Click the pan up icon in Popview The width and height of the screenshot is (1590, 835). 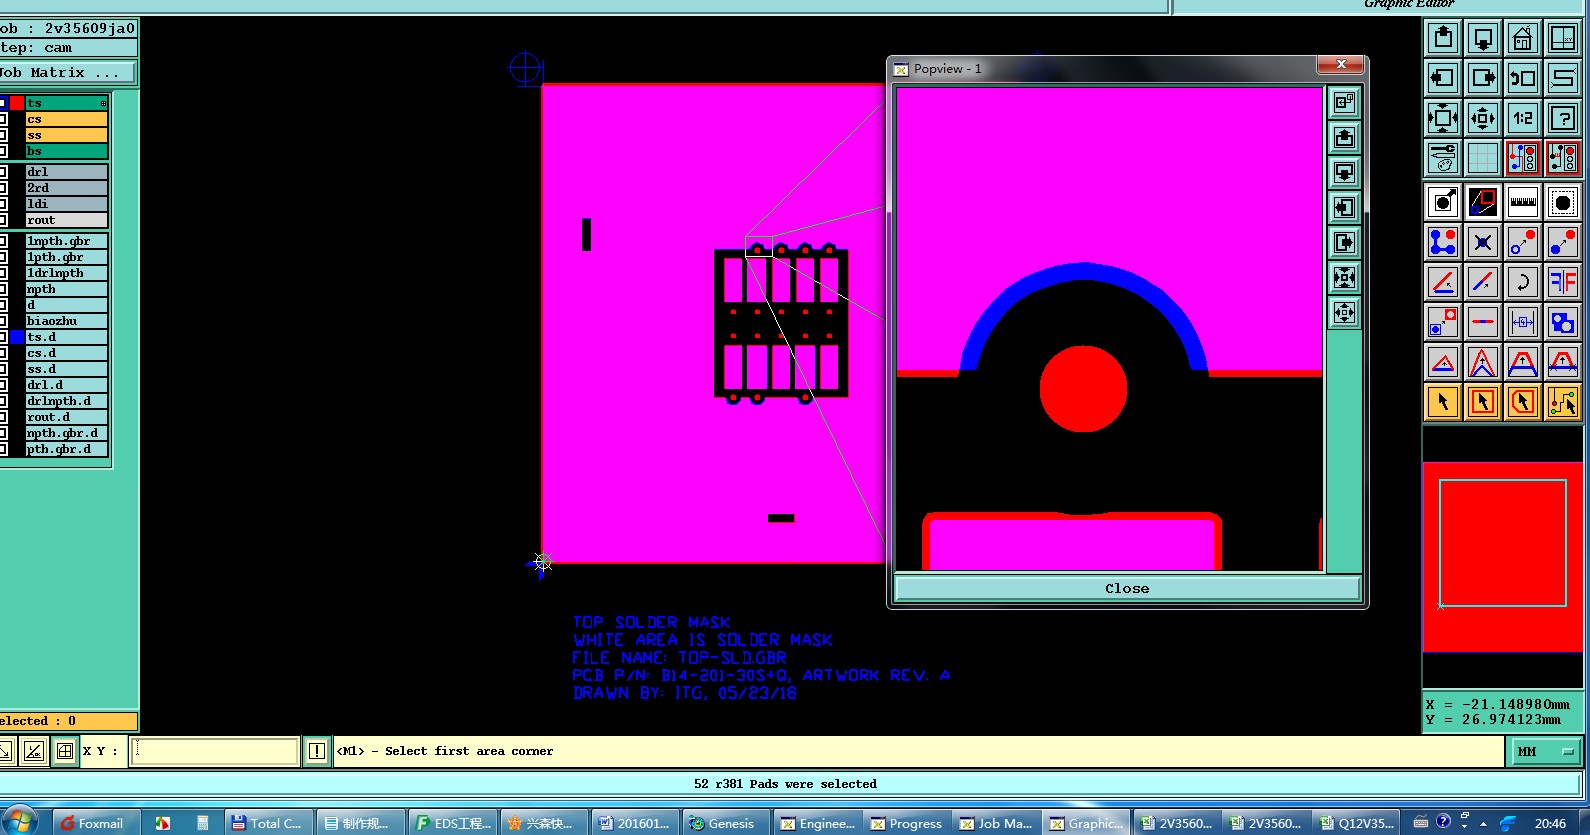pyautogui.click(x=1345, y=137)
